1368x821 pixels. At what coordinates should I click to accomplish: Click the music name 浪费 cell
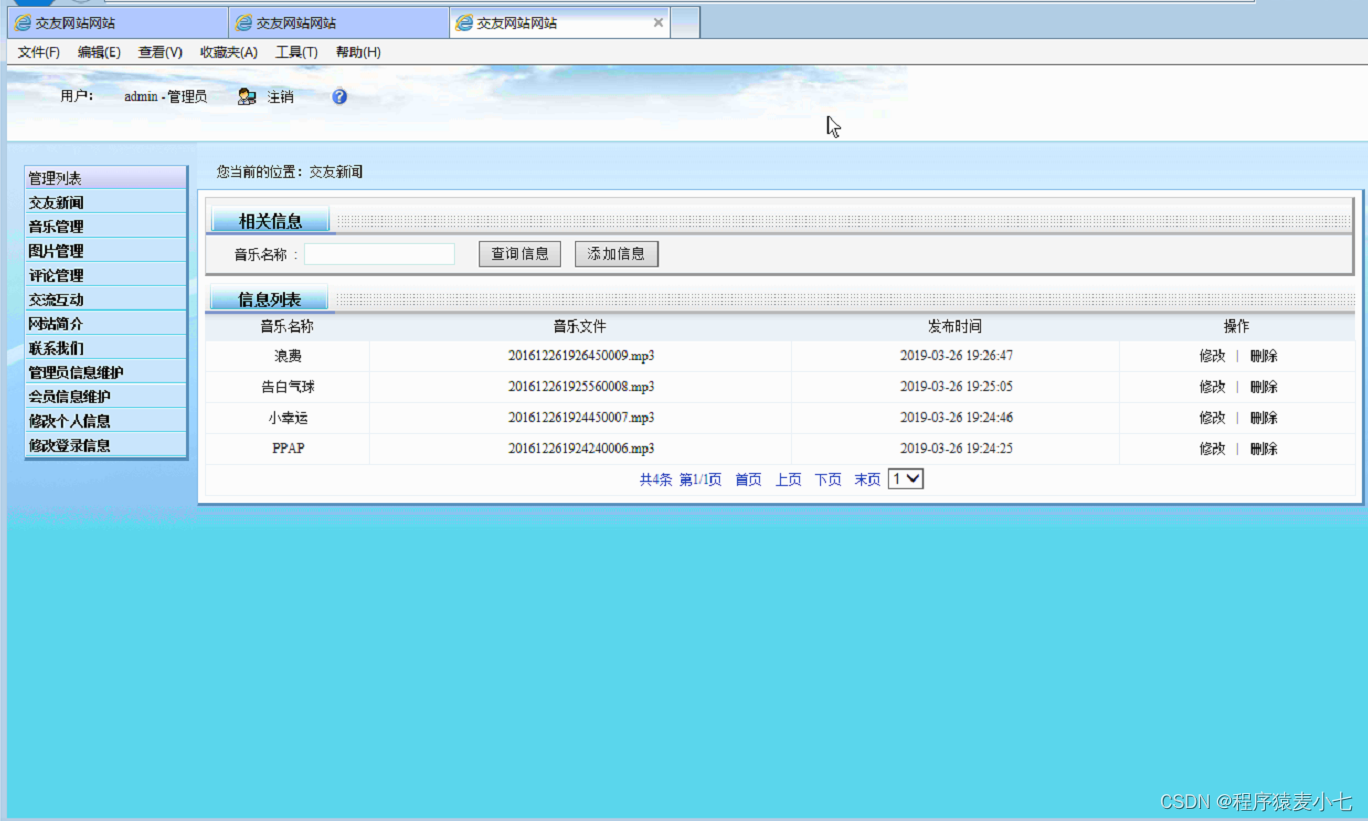pos(288,355)
